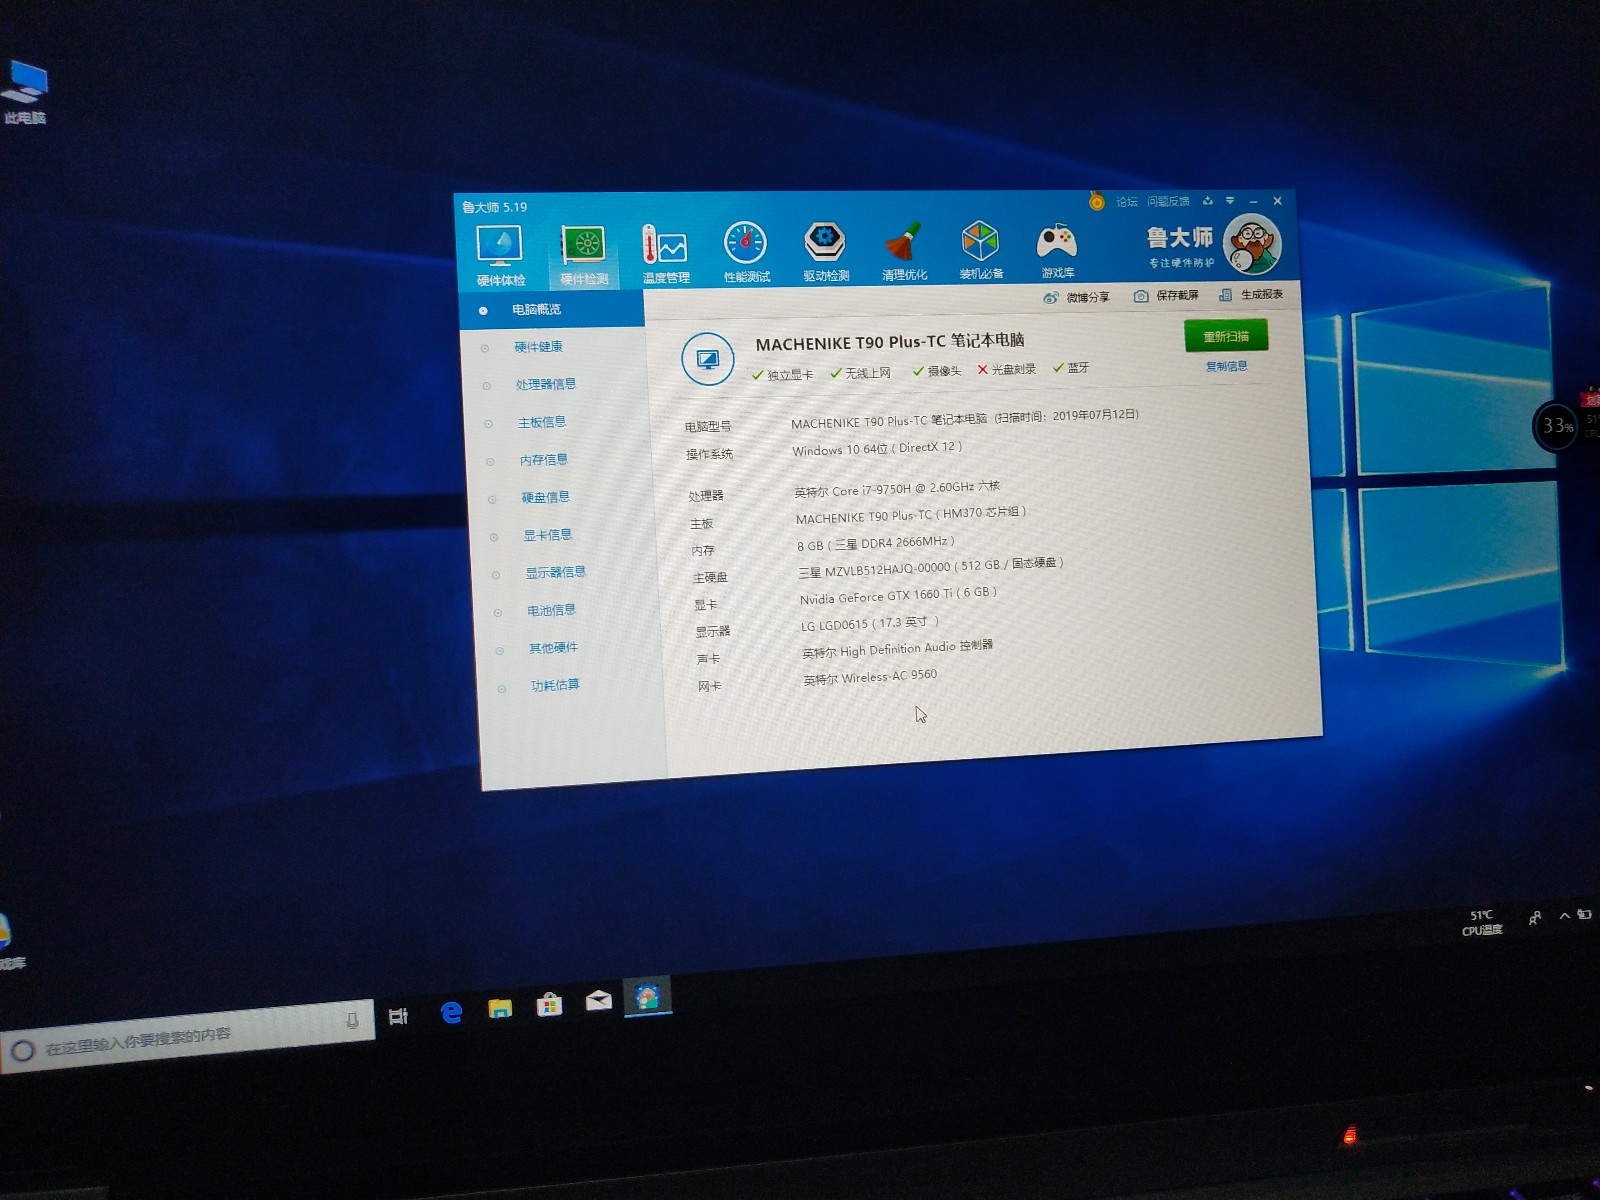Select 显示器信息 in the sidebar
The image size is (1600, 1200).
tap(555, 572)
